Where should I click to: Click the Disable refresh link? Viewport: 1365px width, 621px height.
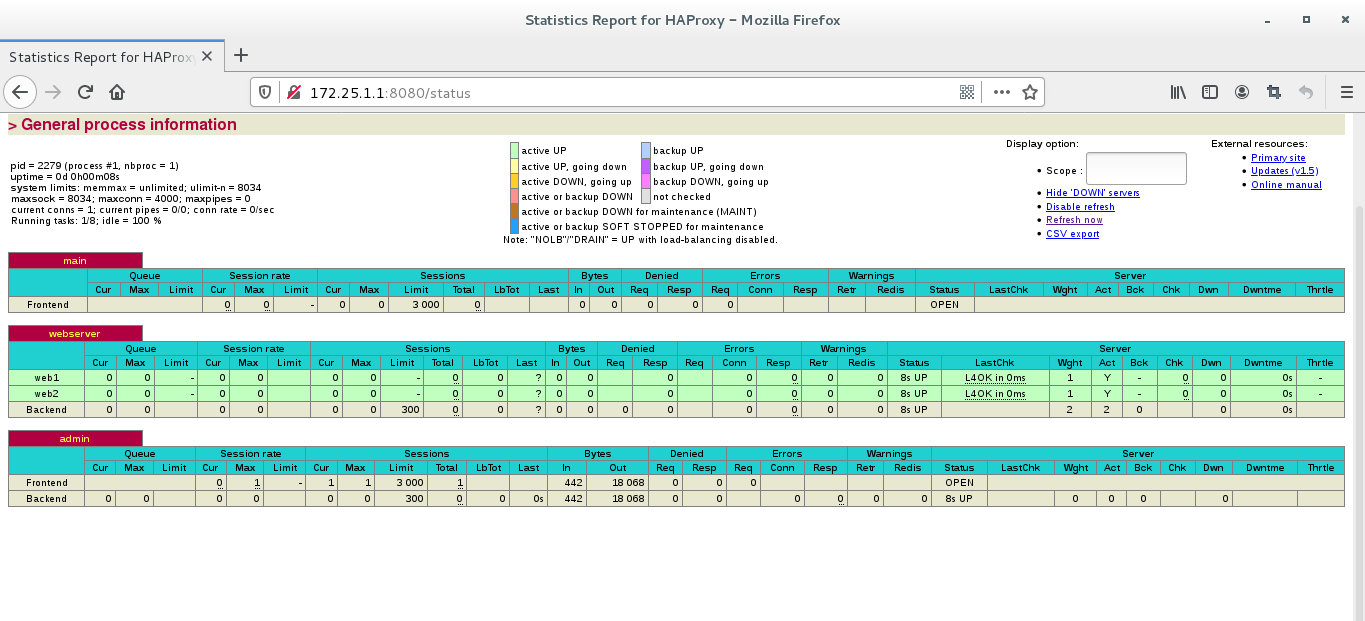coord(1080,206)
